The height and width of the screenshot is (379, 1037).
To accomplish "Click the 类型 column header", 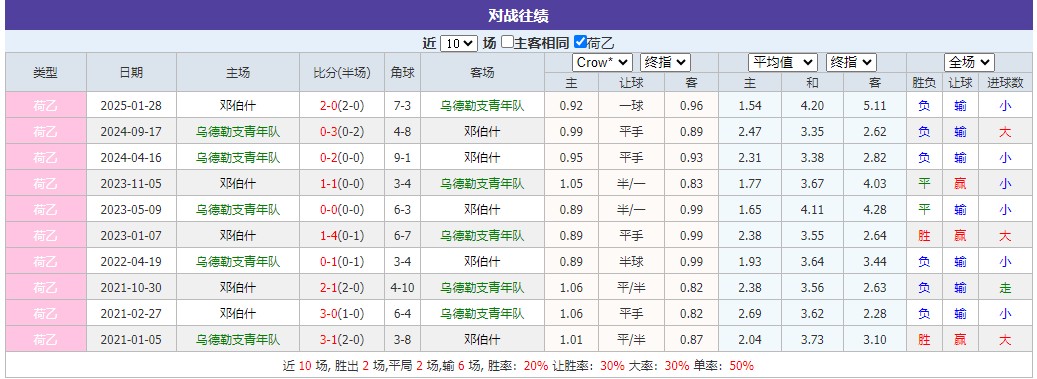I will 46,73.
